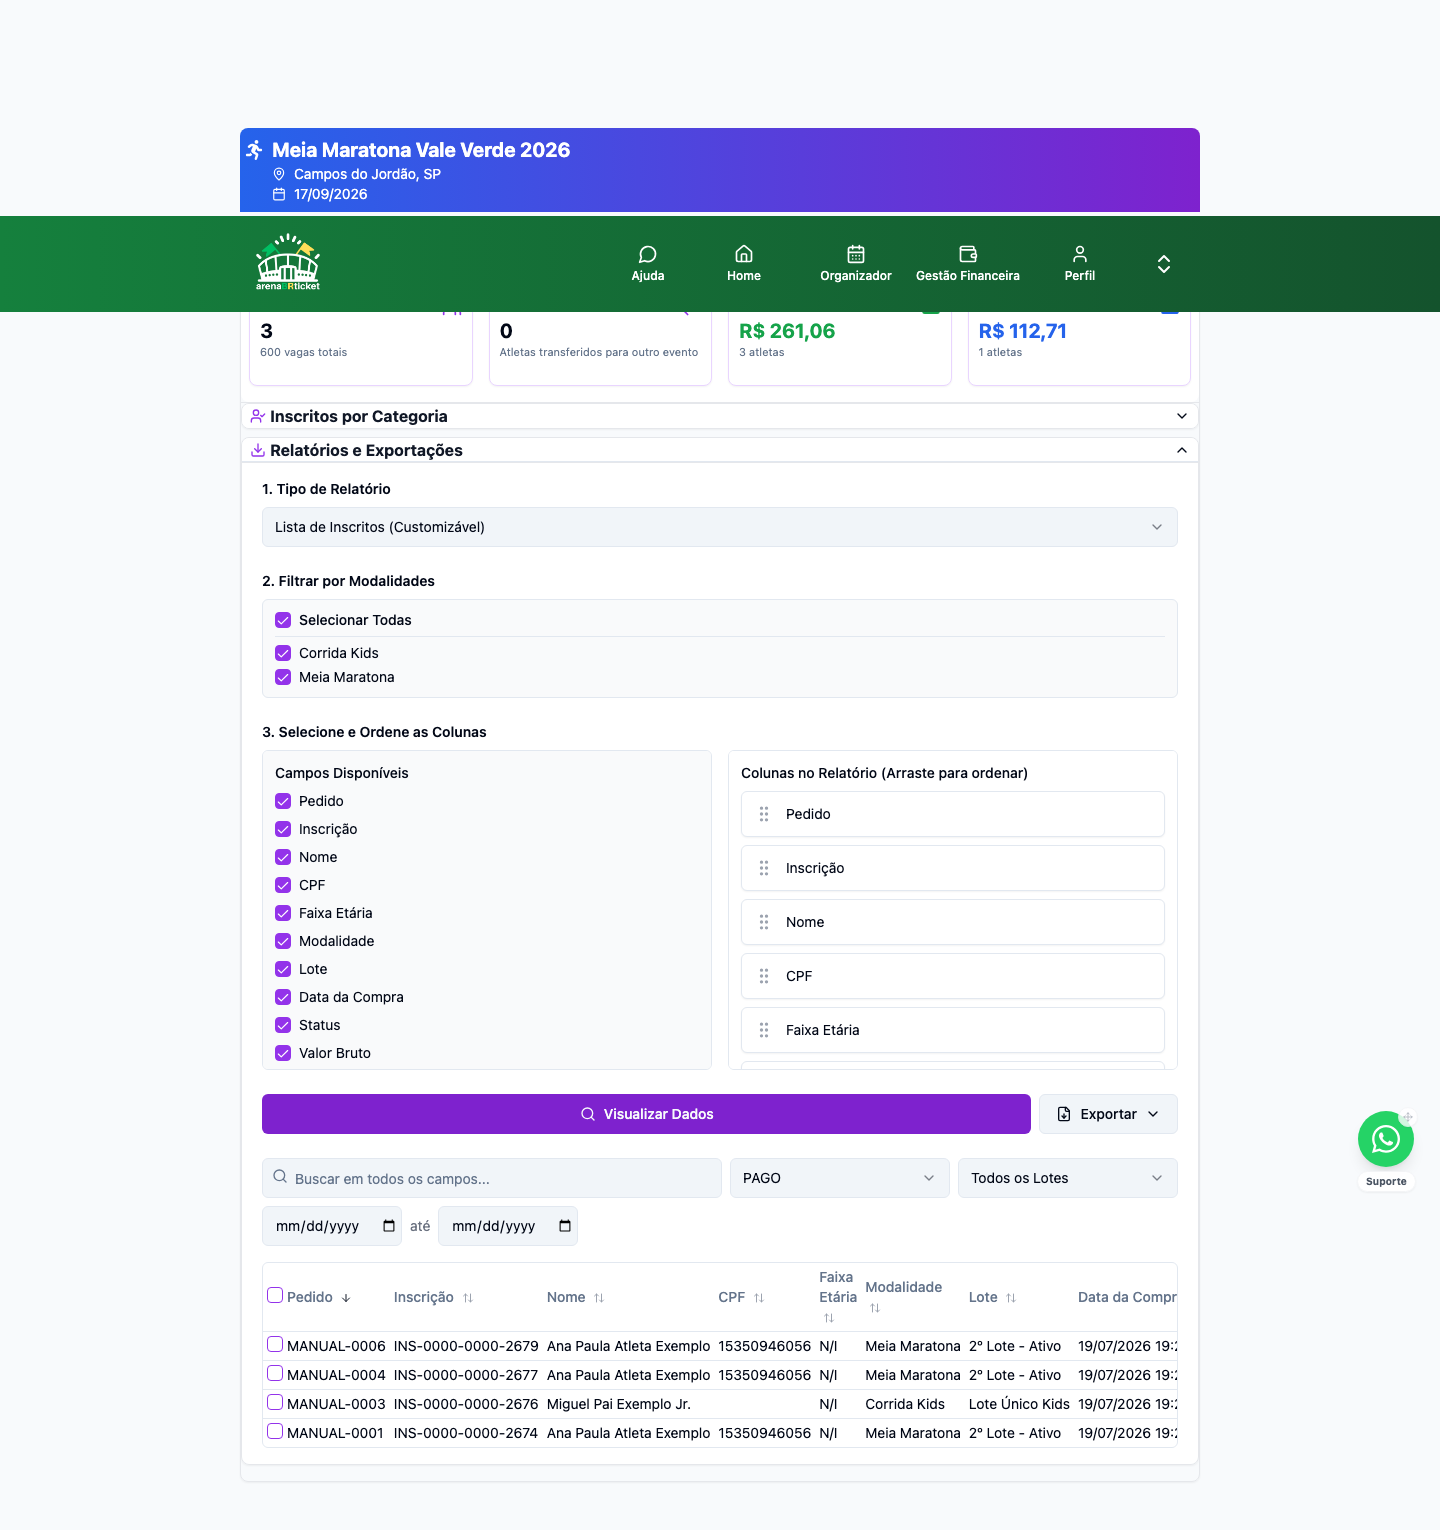Screen dimensions: 1440x1530
Task: Uncheck the Pedido field checkbox
Action: 283,801
